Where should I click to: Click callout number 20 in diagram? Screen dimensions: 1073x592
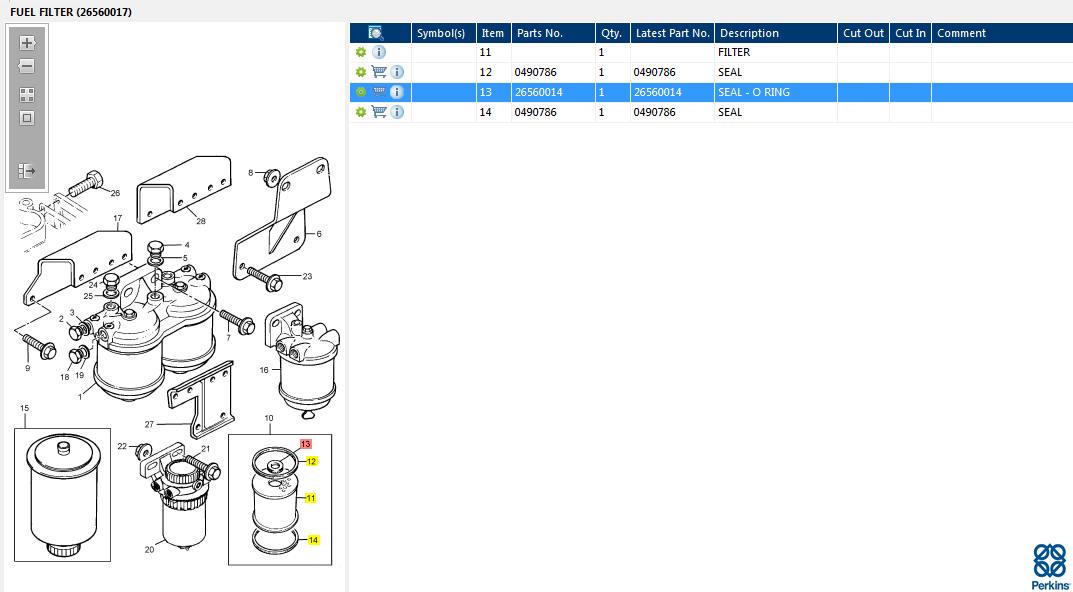149,549
